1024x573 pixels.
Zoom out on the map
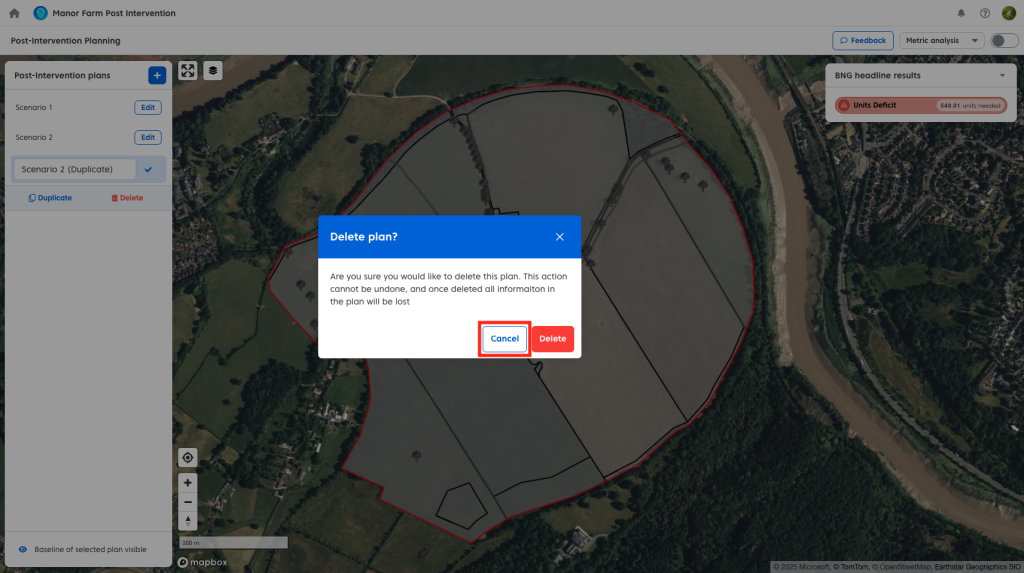click(x=187, y=501)
